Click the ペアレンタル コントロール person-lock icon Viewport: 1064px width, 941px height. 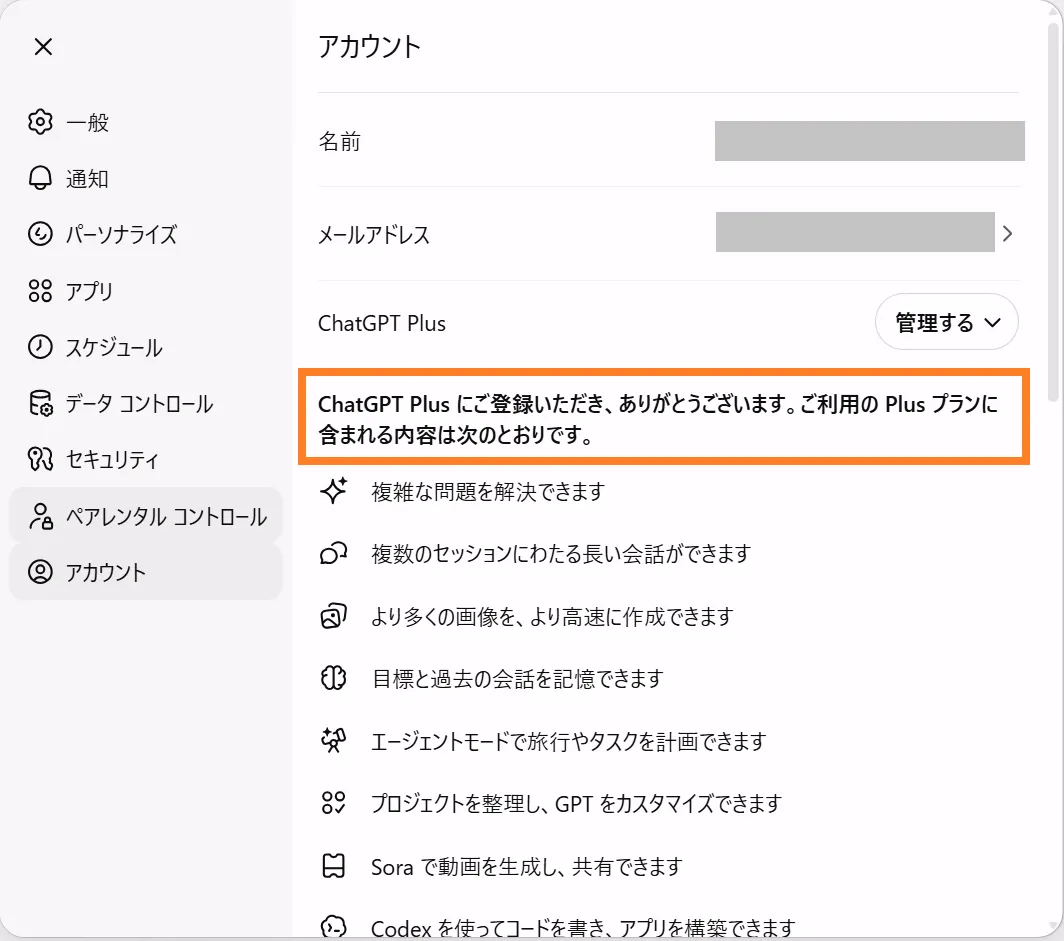coord(40,517)
